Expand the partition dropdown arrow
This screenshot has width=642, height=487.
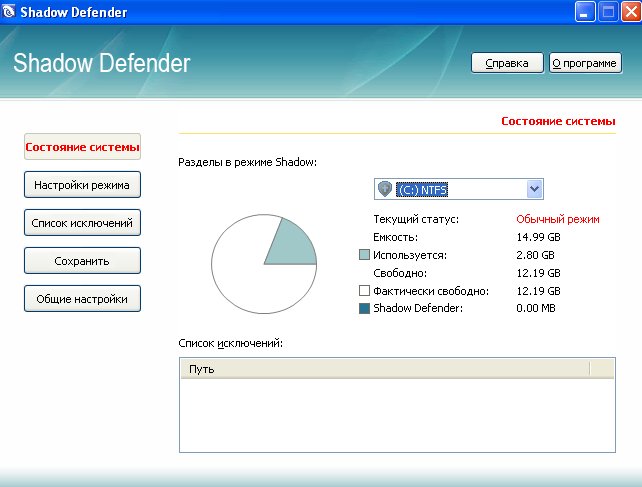point(534,189)
